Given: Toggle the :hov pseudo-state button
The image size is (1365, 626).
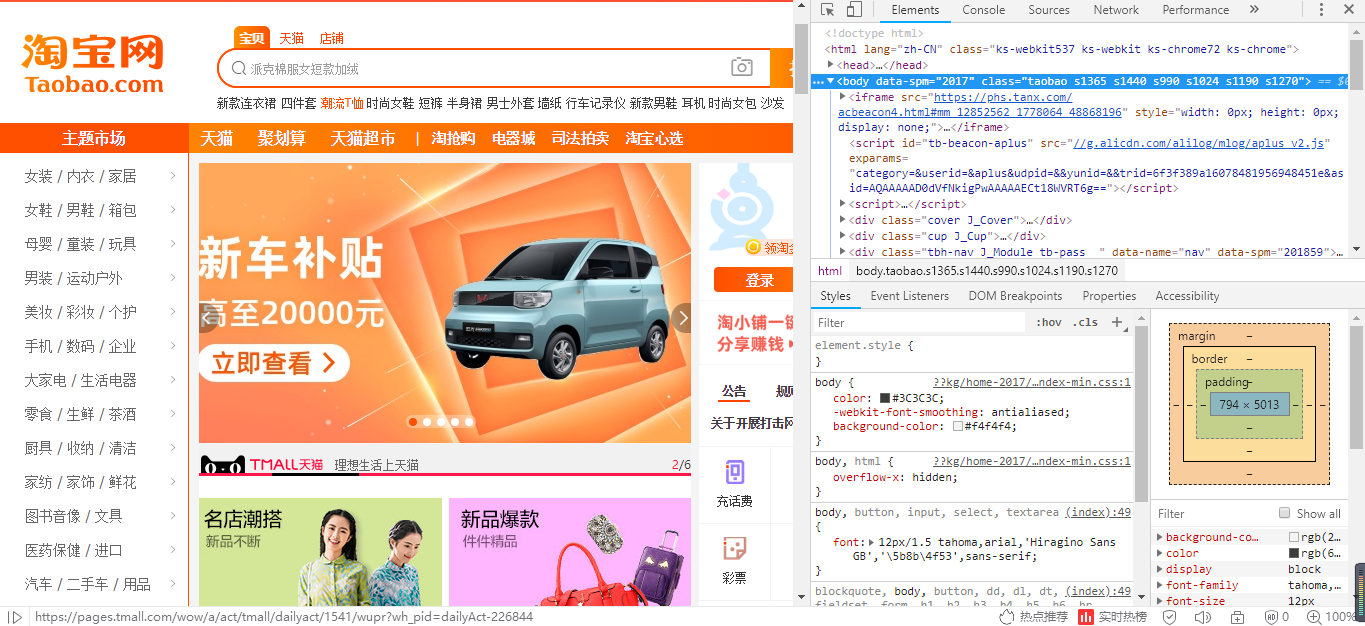Looking at the screenshot, I should (1049, 322).
